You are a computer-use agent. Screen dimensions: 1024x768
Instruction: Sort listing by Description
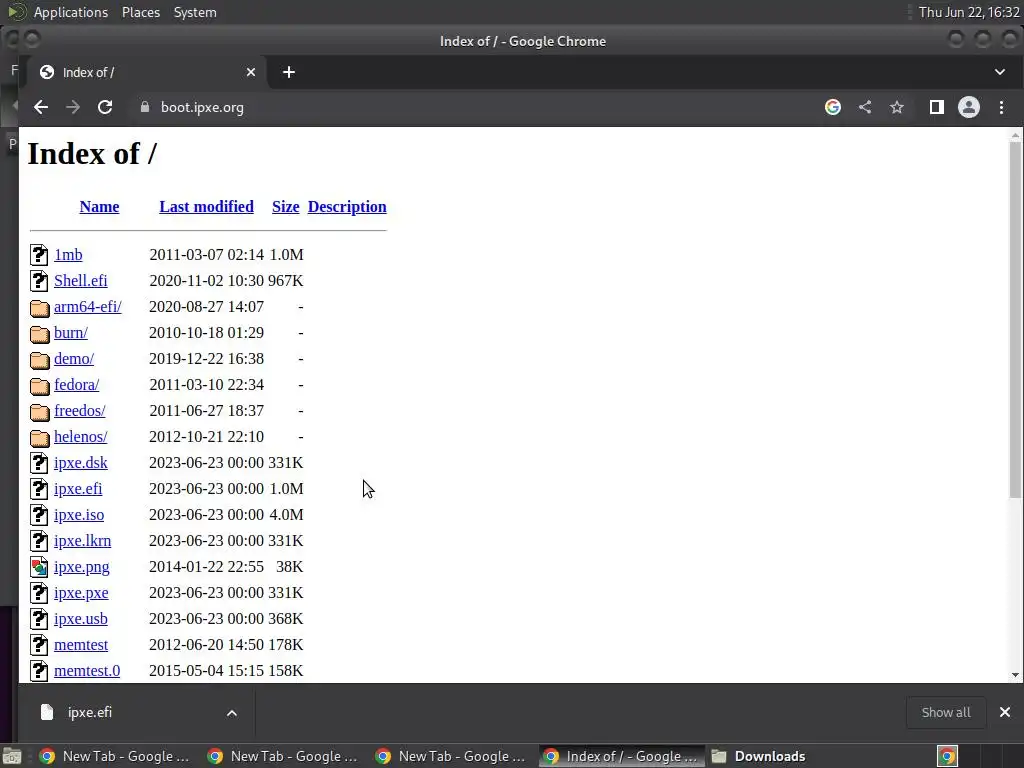tap(347, 206)
